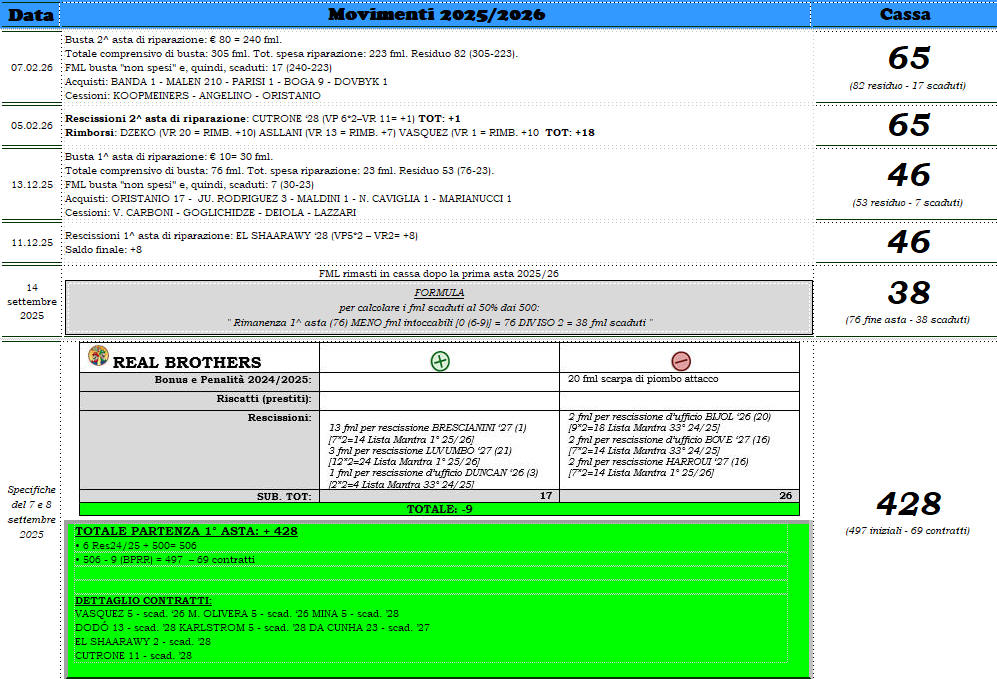
Task: Select the 'Cassa' column header
Action: click(904, 15)
